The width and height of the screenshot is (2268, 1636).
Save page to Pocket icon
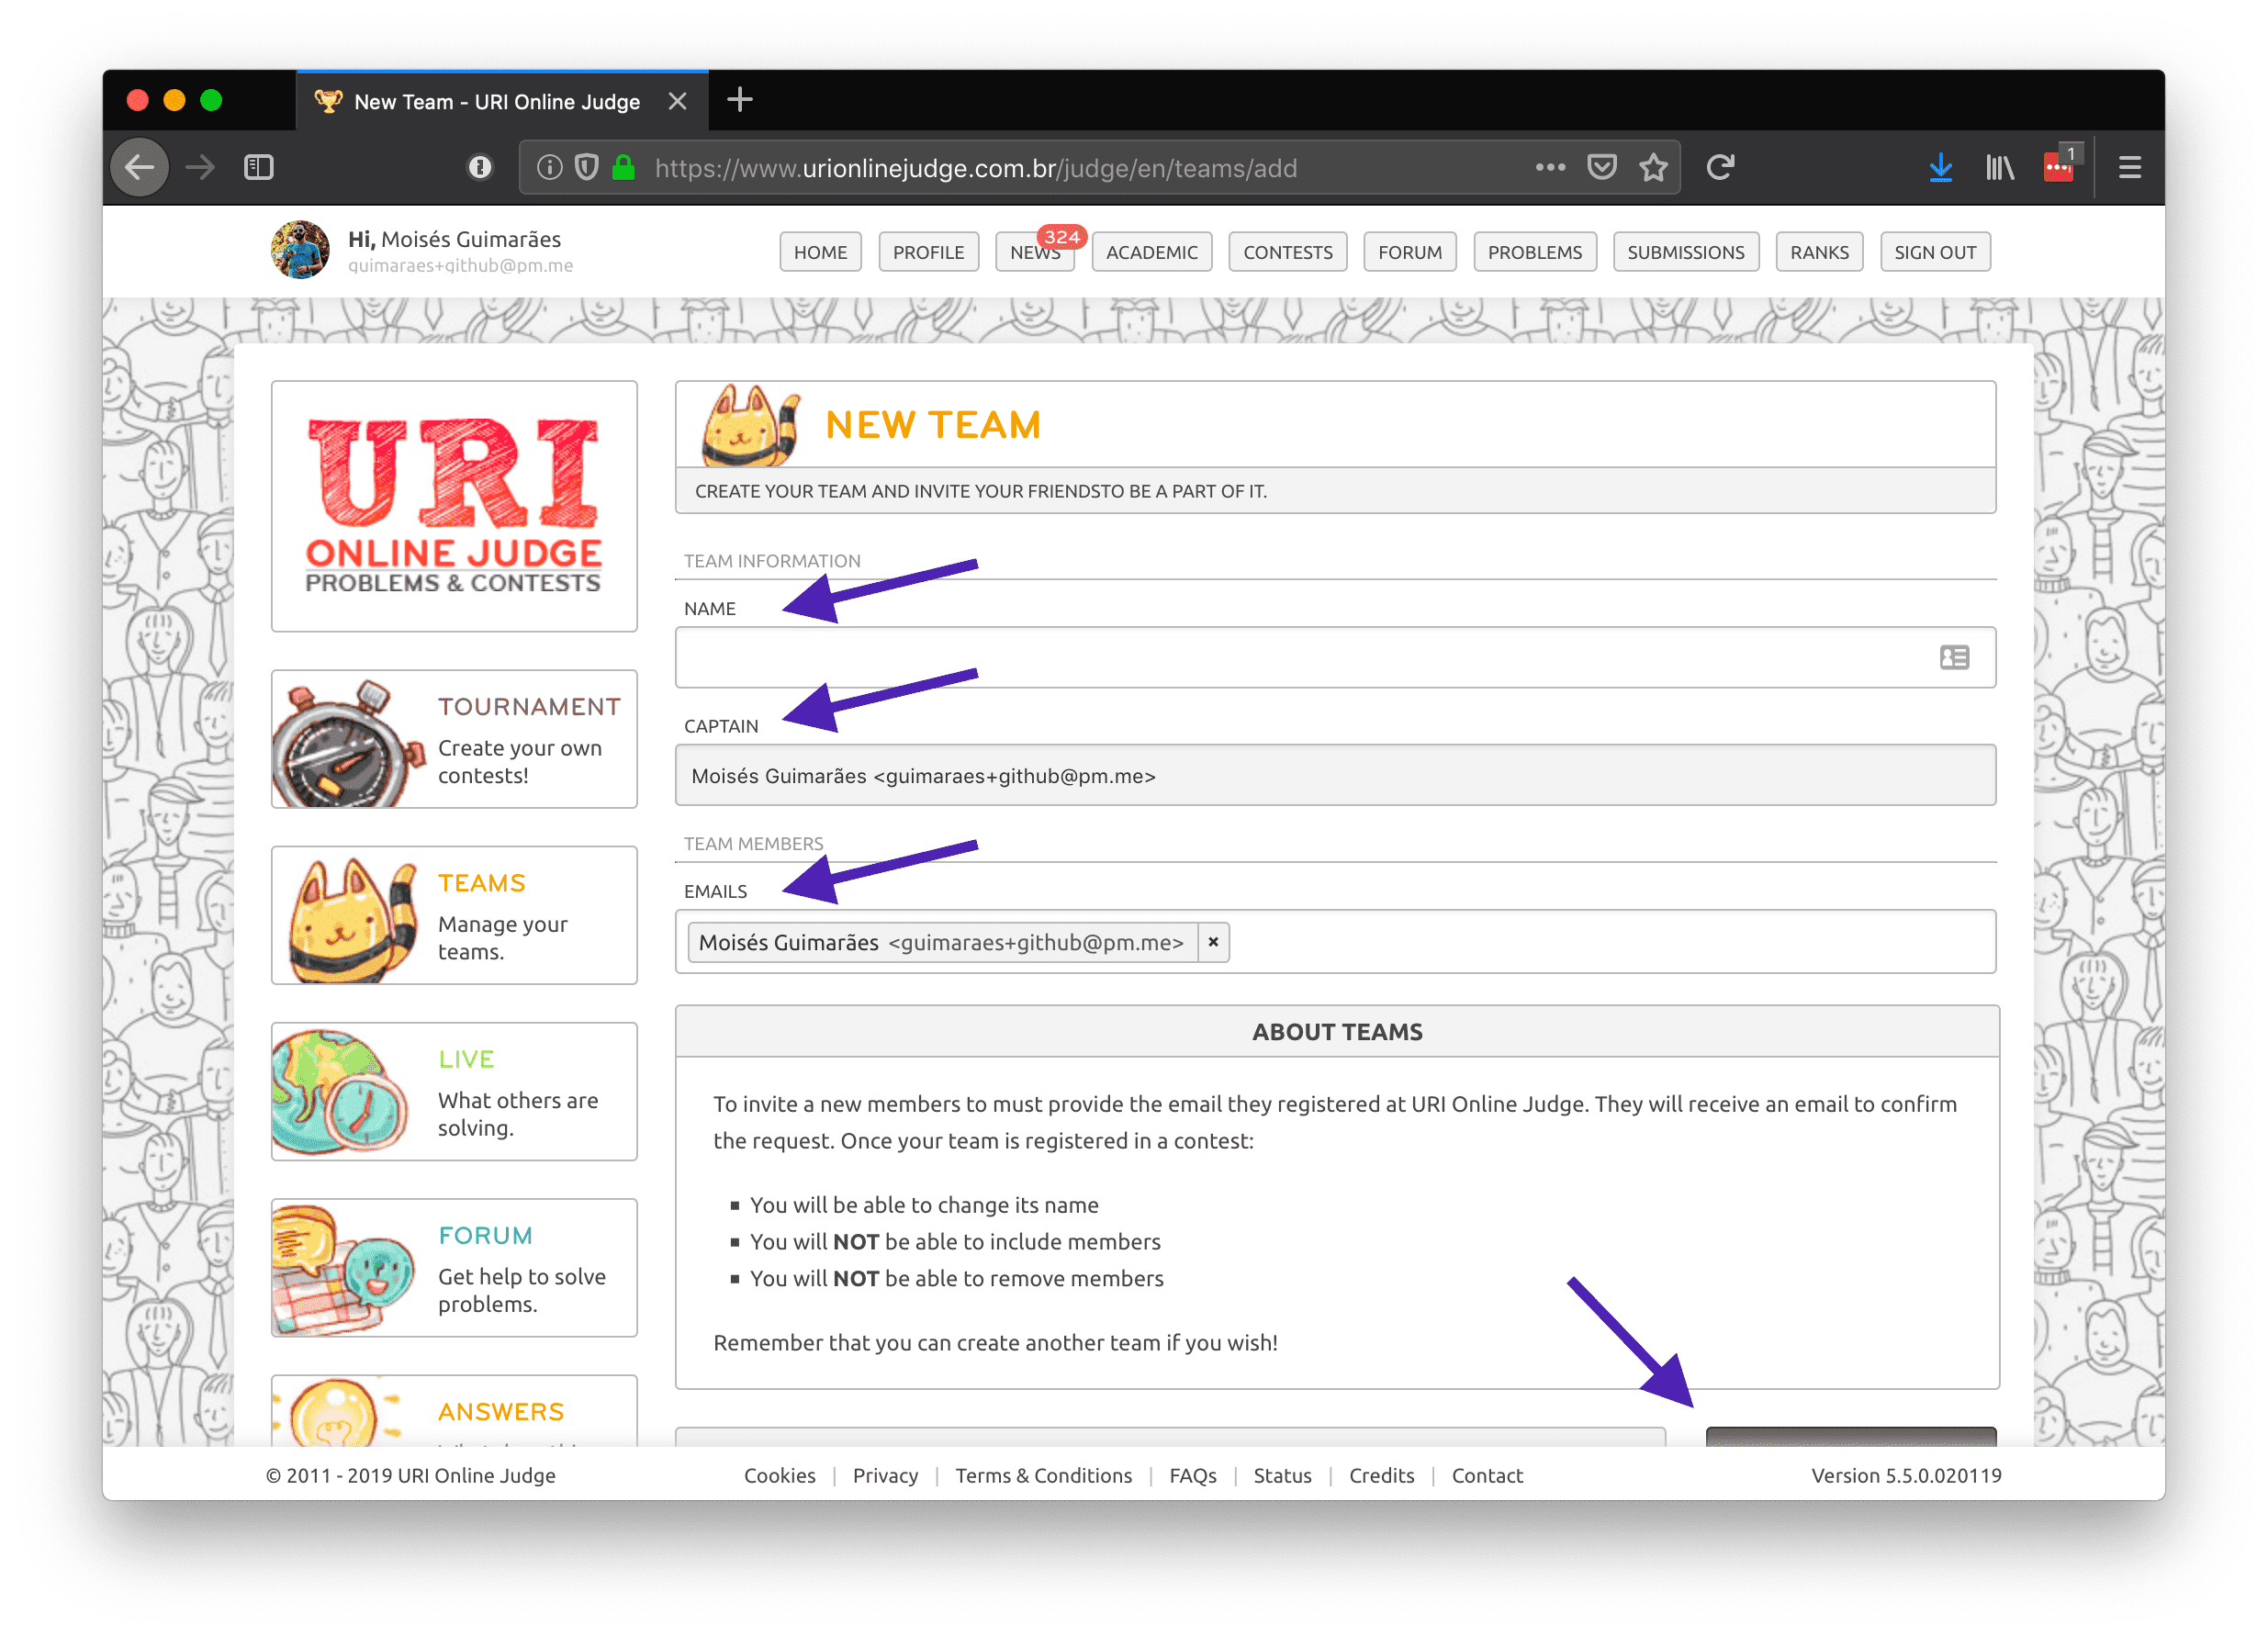(1602, 167)
